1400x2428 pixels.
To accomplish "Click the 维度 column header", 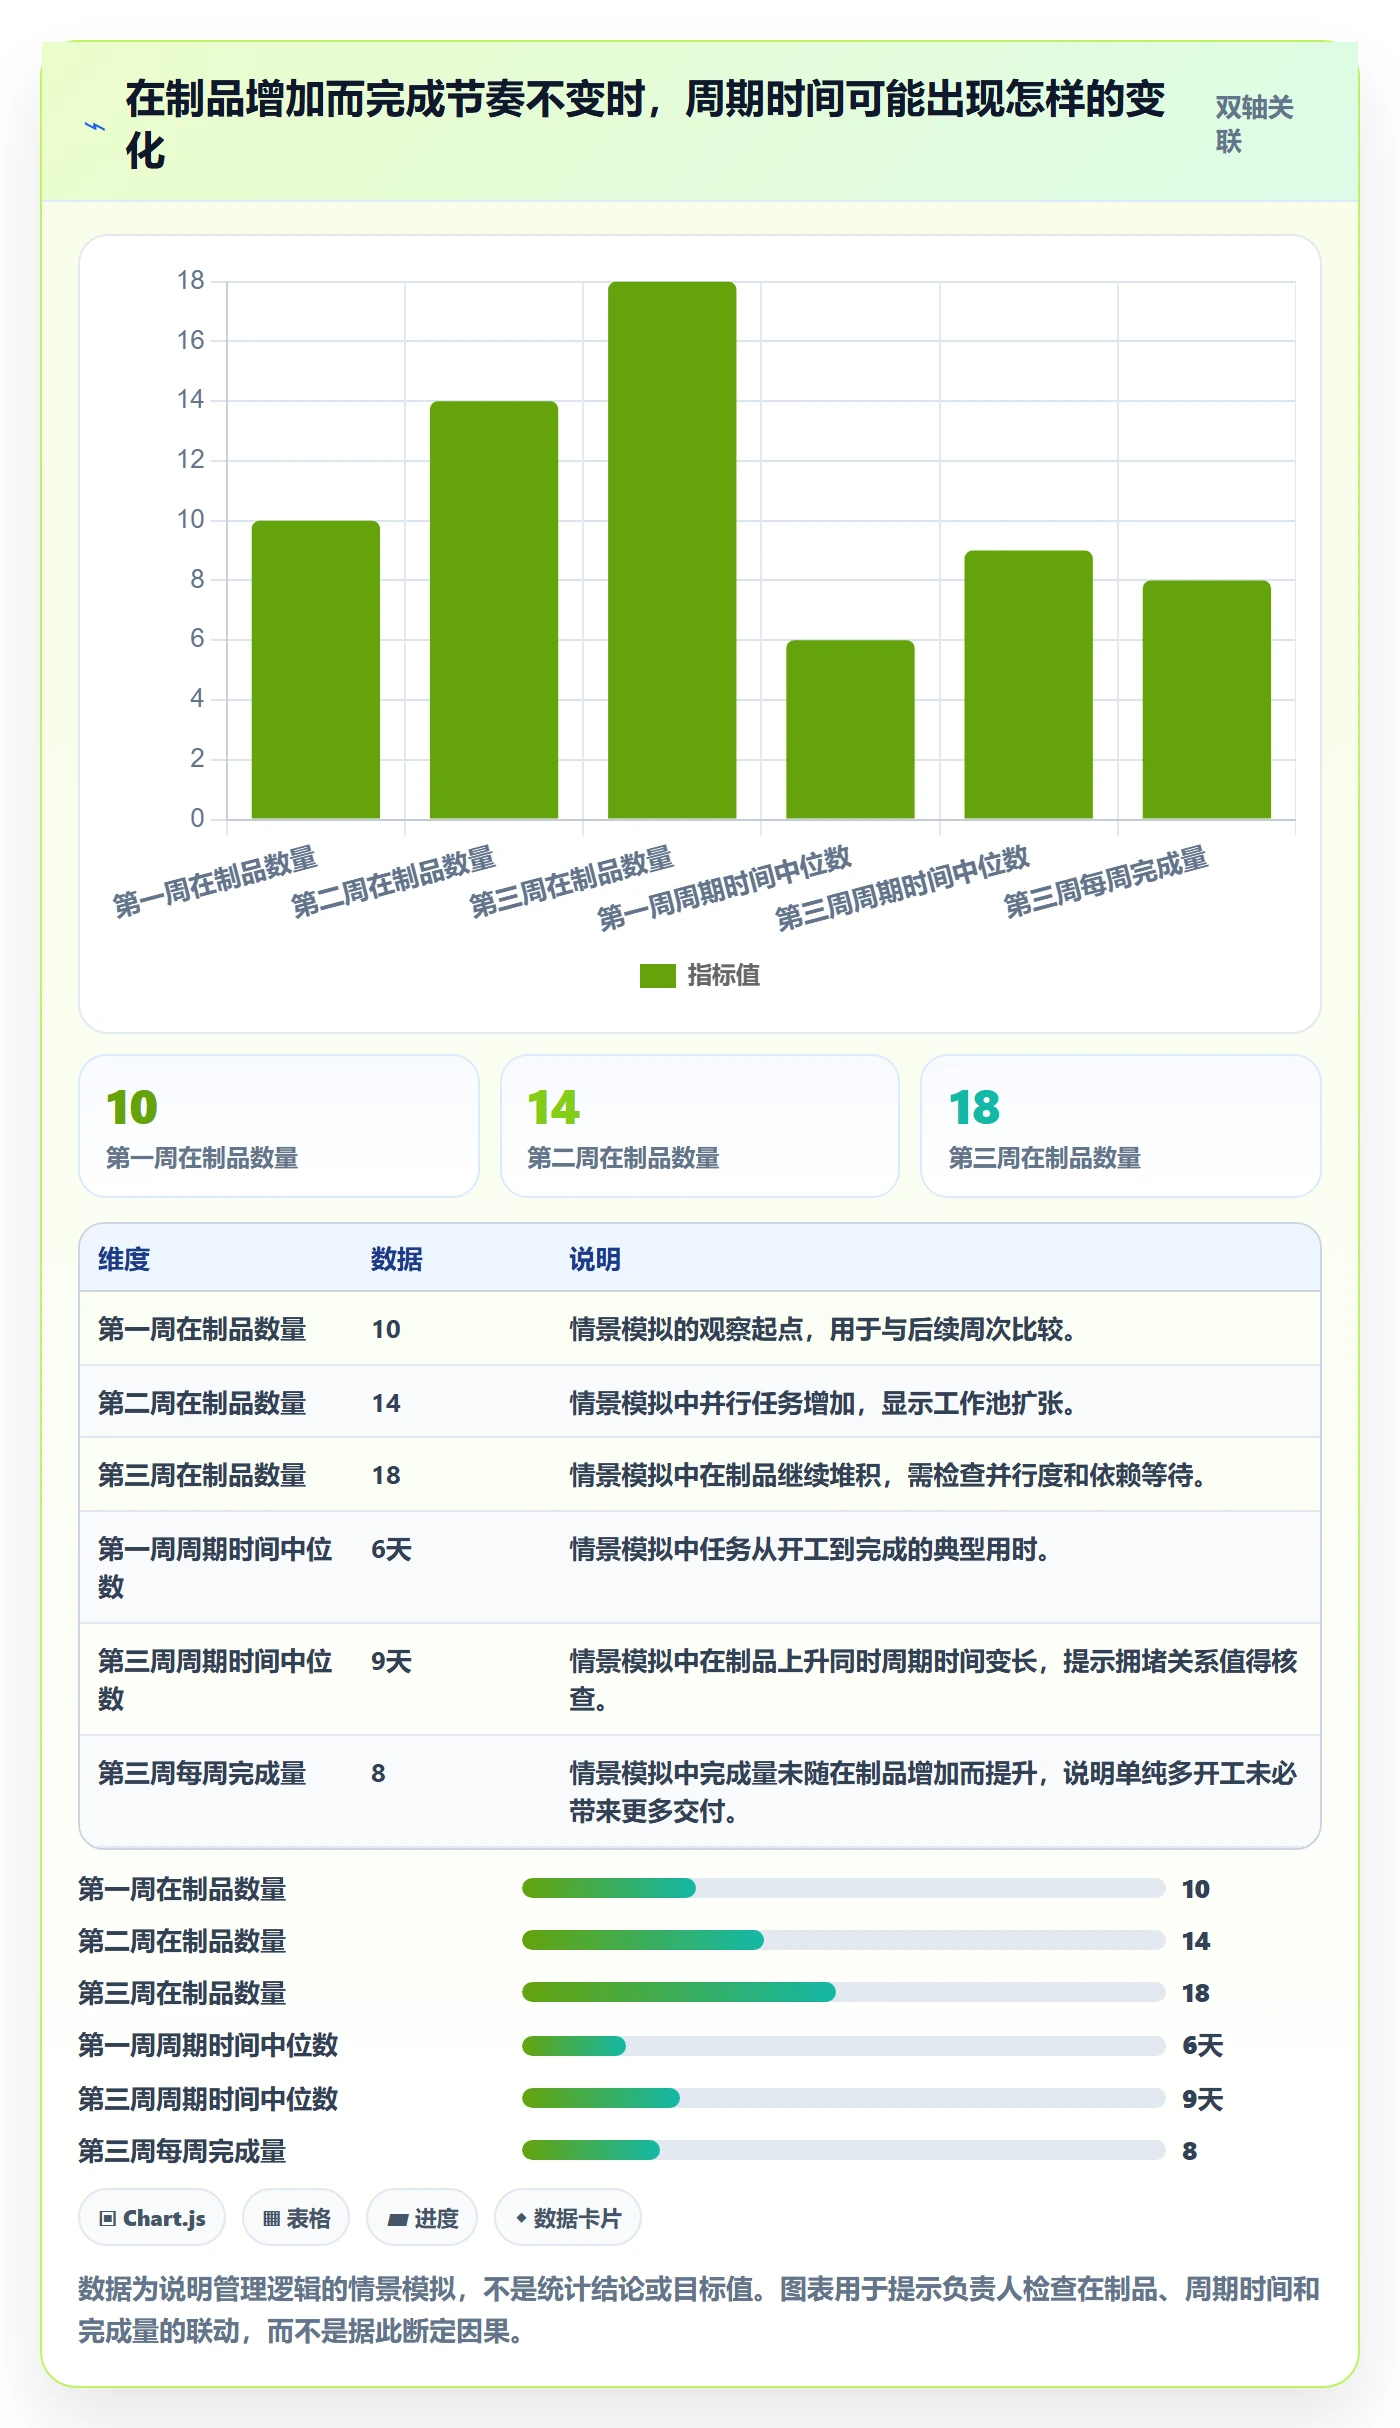I will [x=124, y=1259].
